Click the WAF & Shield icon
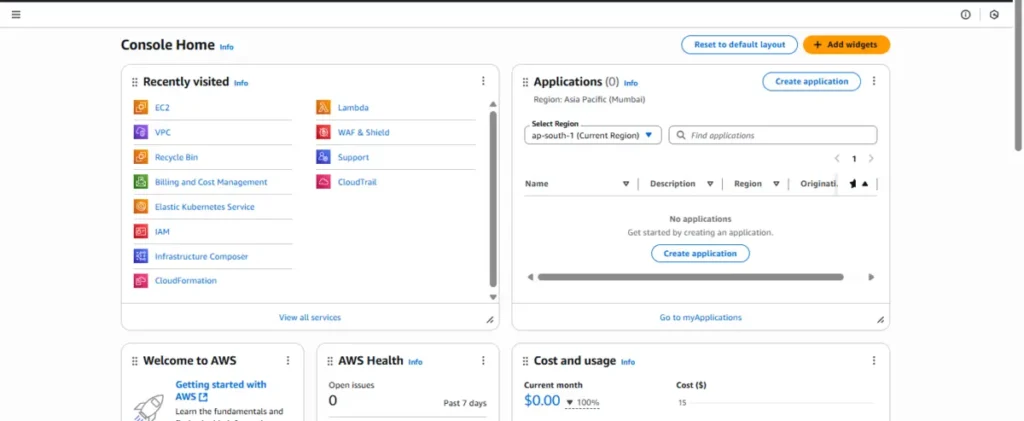1024x421 pixels. point(323,133)
